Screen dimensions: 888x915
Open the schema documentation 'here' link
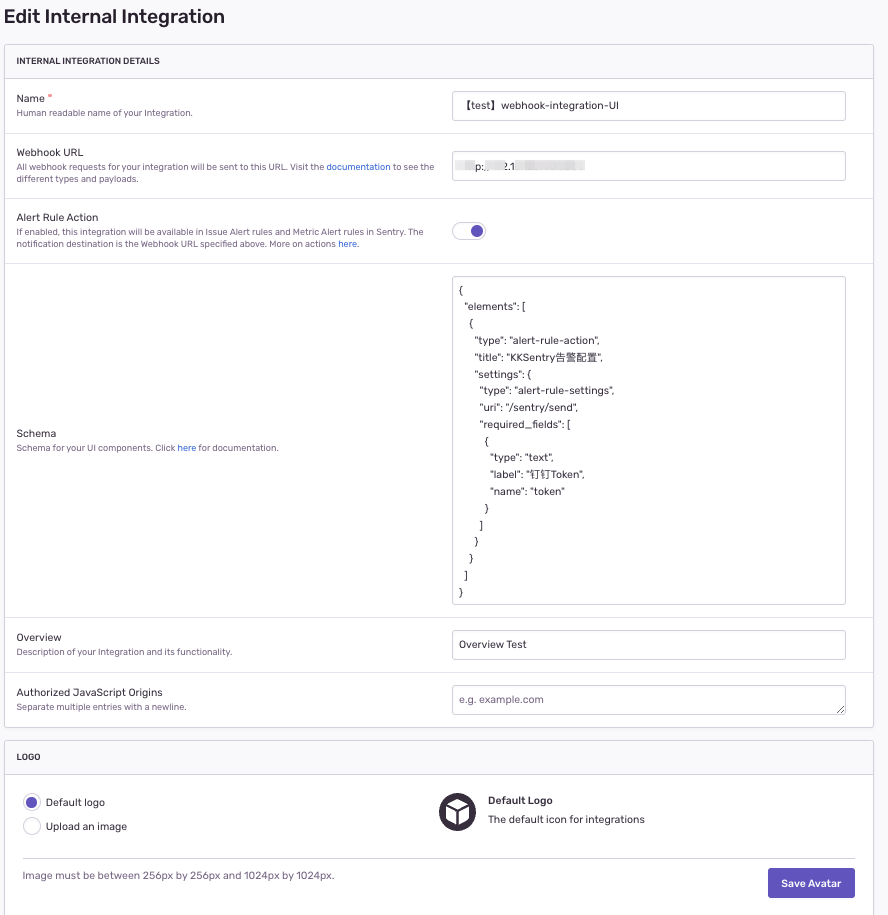[187, 448]
